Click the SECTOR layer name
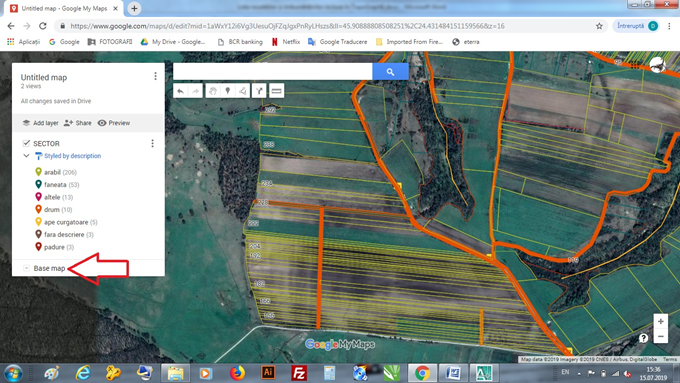This screenshot has height=383, width=680. click(46, 144)
